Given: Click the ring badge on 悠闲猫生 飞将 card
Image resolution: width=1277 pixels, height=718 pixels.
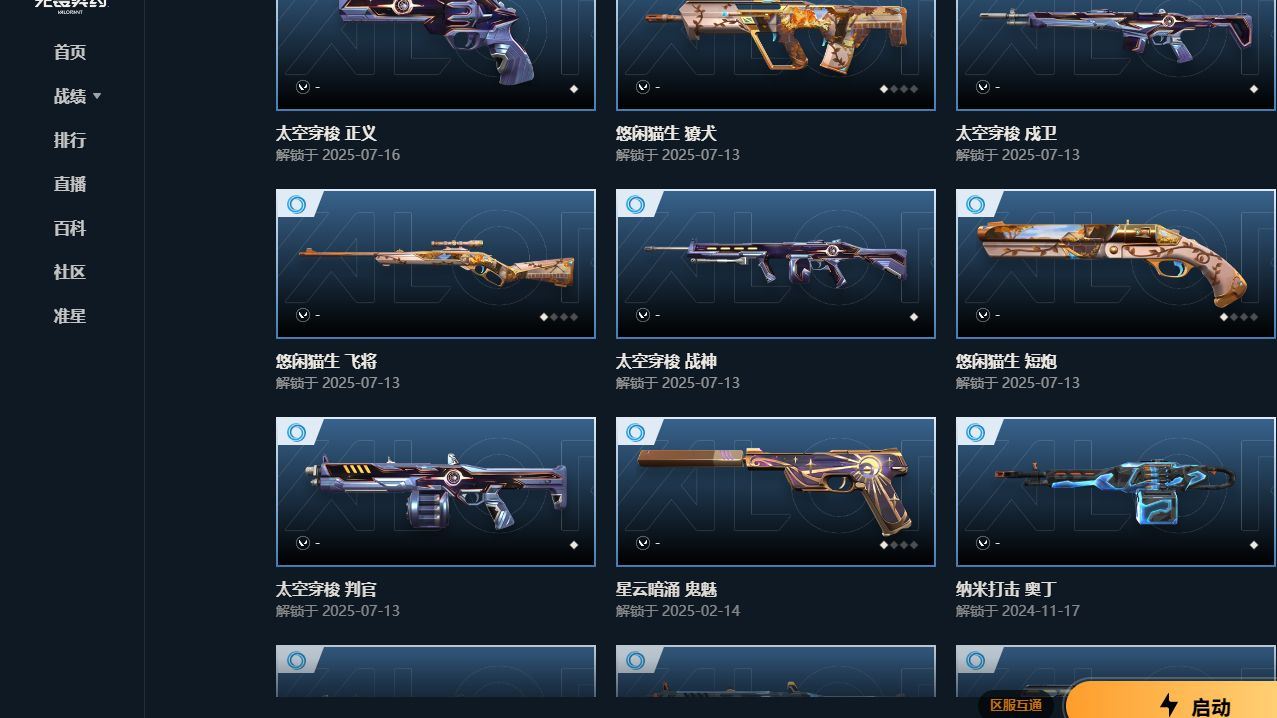Looking at the screenshot, I should (x=296, y=204).
